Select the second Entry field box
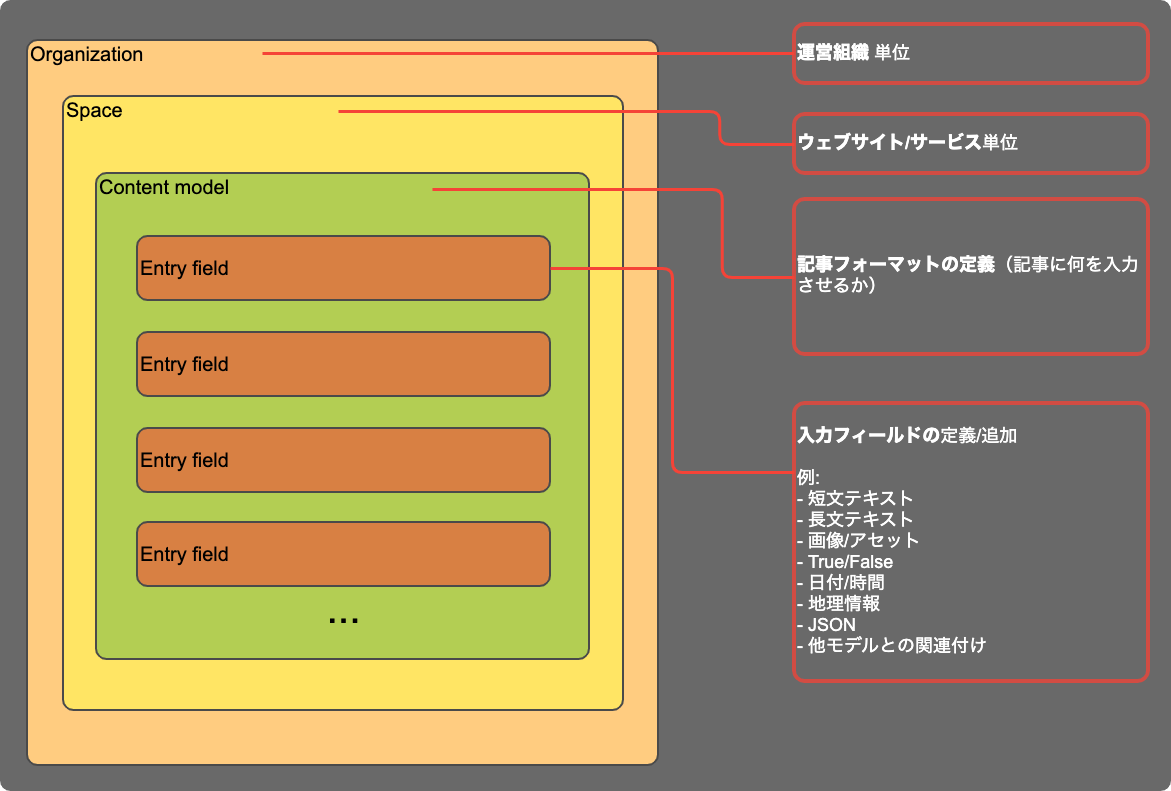1171x791 pixels. (343, 364)
